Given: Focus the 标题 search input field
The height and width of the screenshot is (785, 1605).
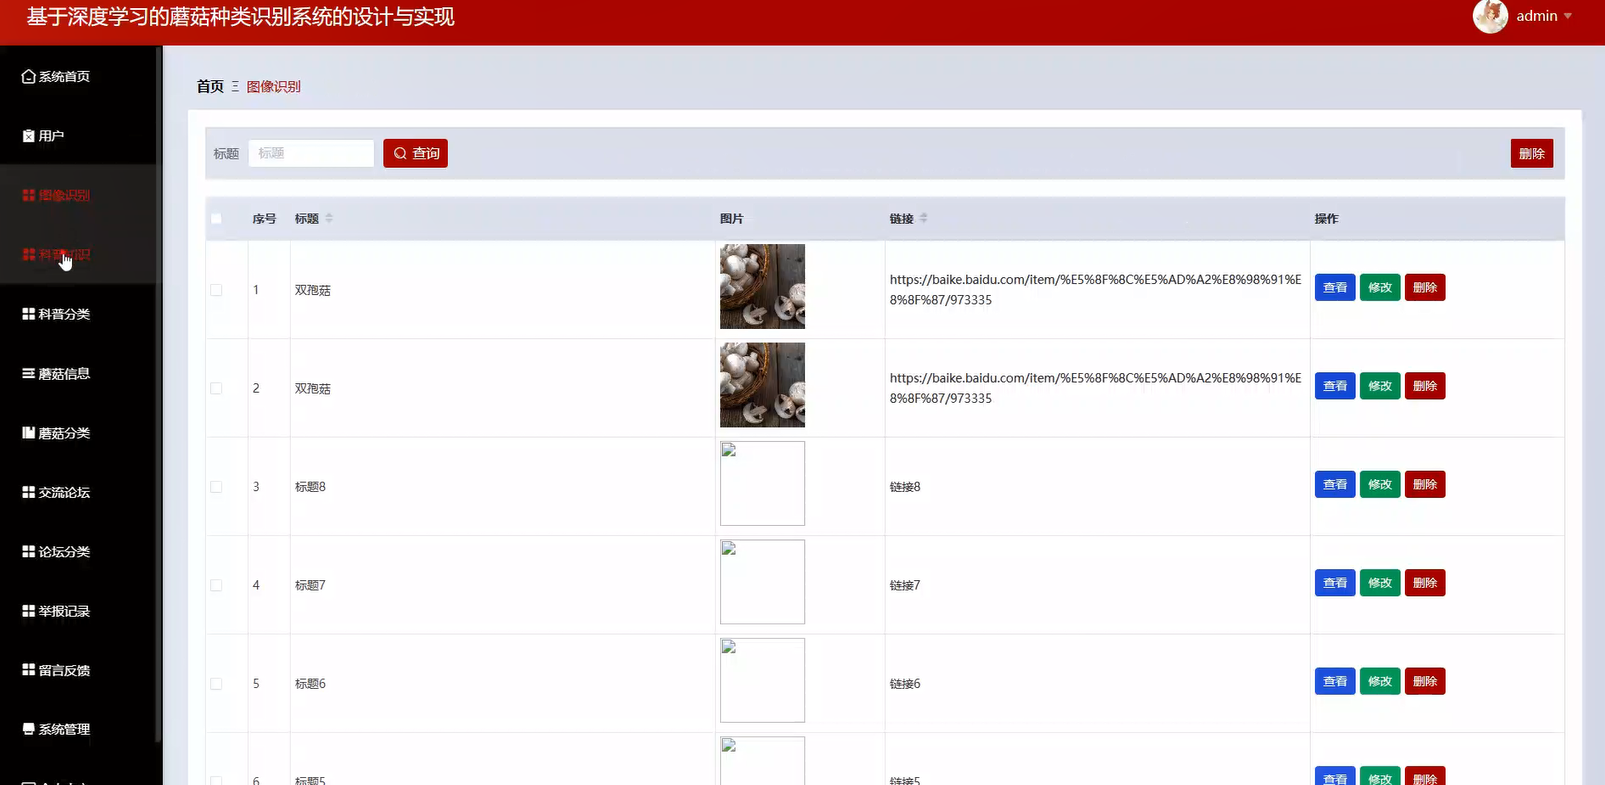Looking at the screenshot, I should click(311, 153).
